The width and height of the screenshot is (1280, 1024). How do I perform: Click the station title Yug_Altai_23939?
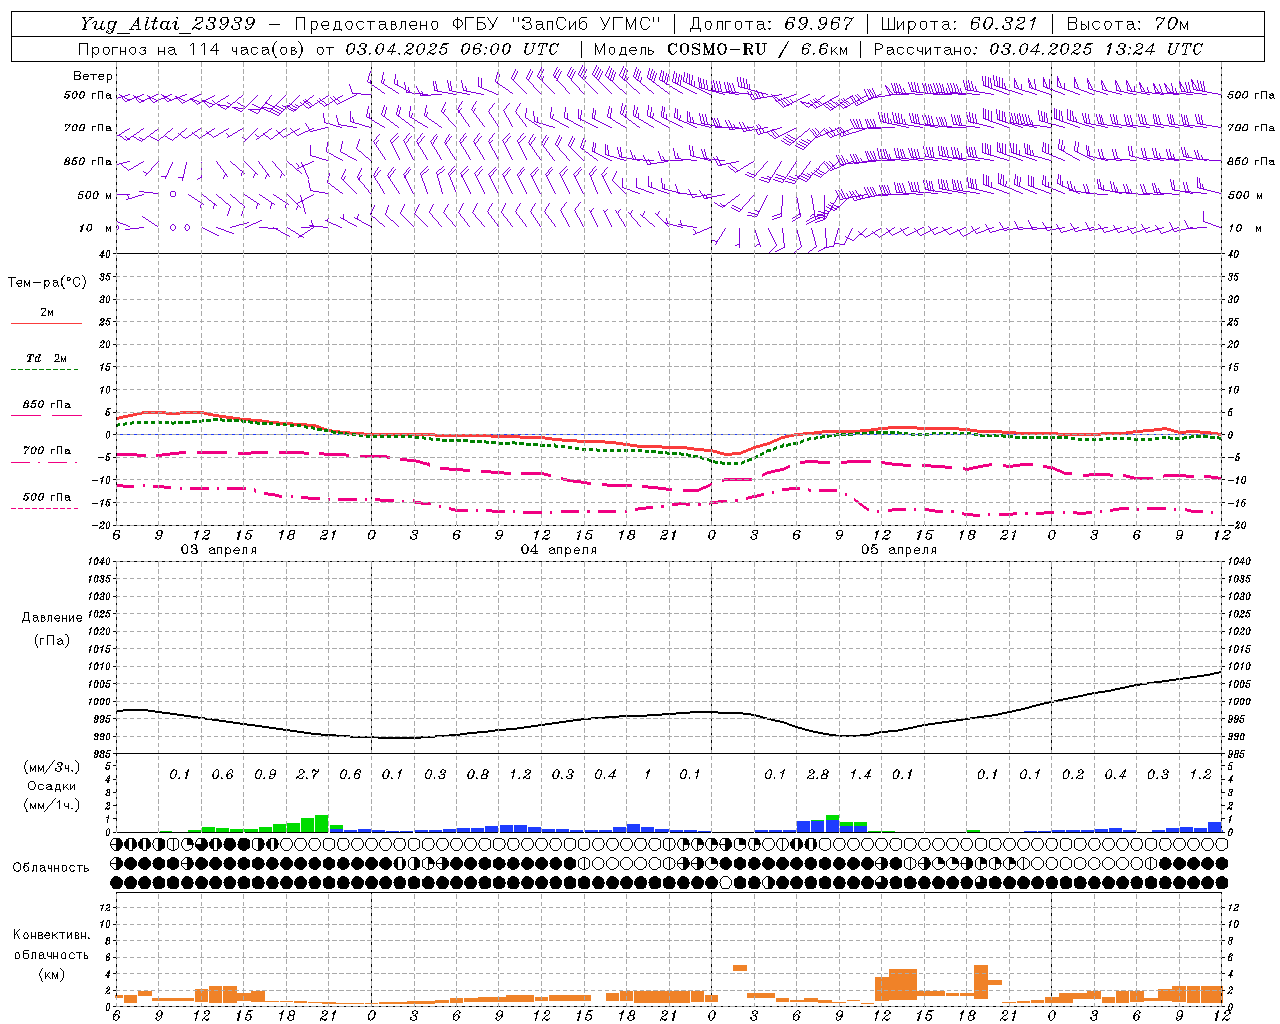pos(168,24)
